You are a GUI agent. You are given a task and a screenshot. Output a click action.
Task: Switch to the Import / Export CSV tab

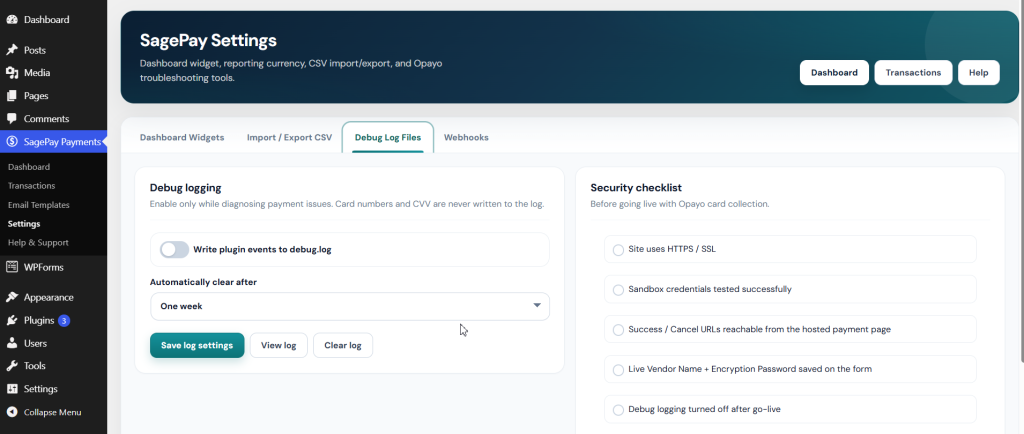point(289,137)
